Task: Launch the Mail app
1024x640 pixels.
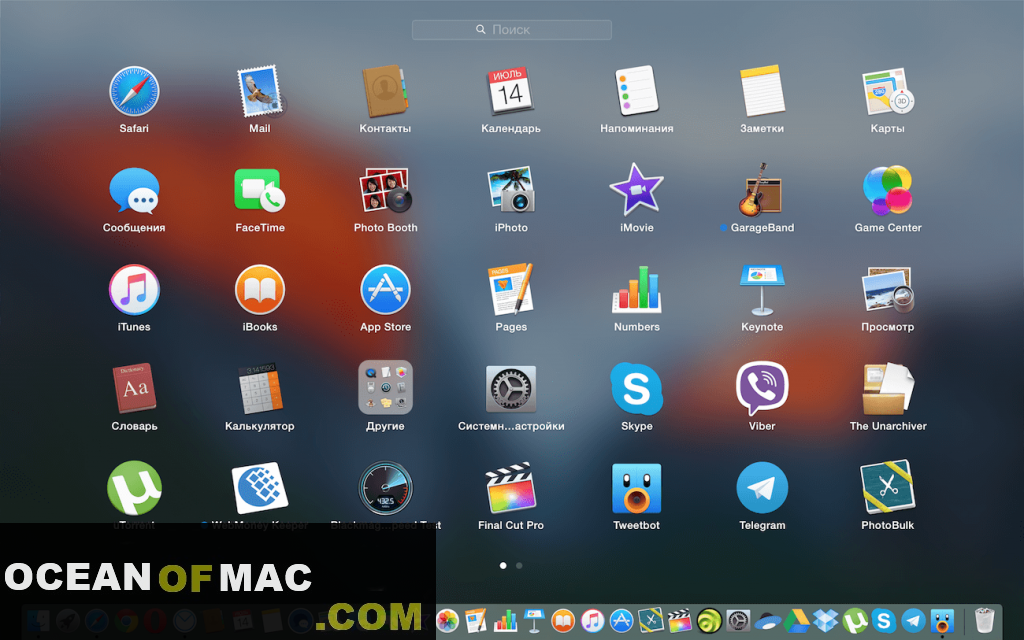Action: tap(260, 91)
